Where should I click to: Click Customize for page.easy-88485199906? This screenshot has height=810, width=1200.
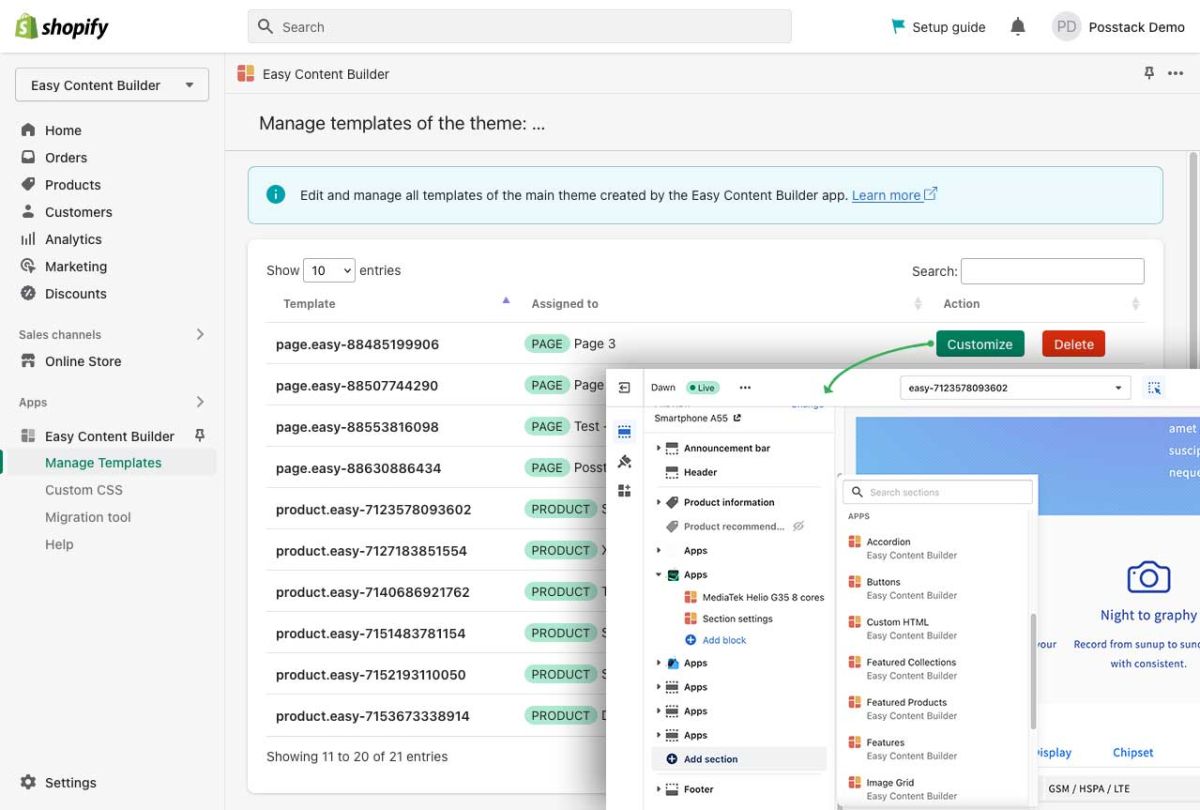click(x=979, y=344)
